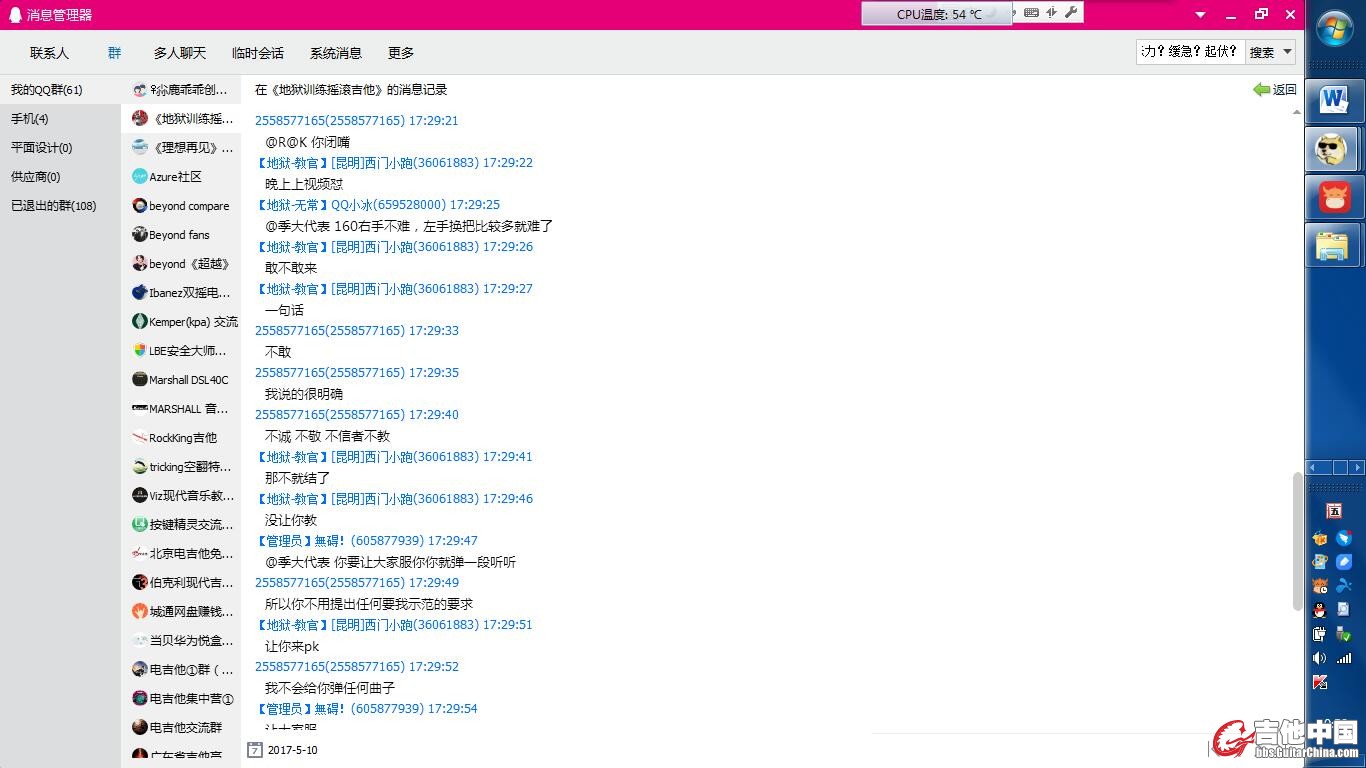
Task: Select 我的QQ群(61) category
Action: tap(60, 90)
